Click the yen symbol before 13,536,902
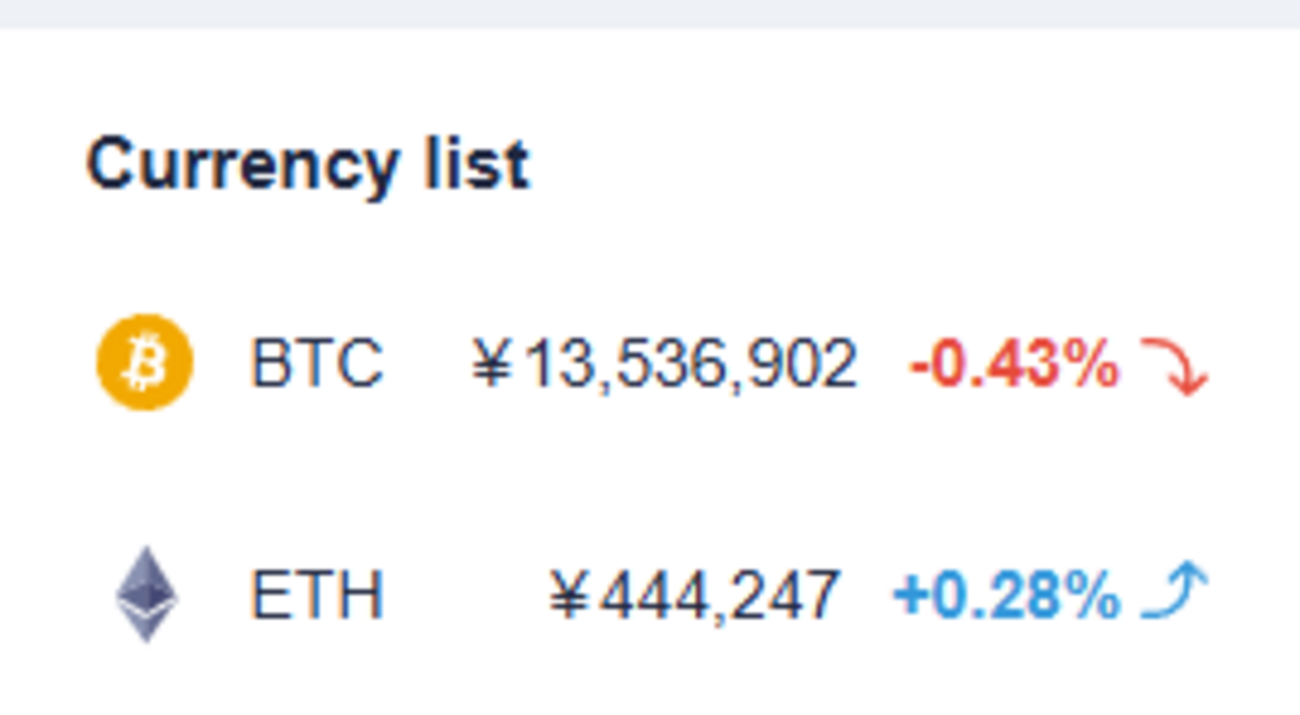The width and height of the screenshot is (1300, 715). pos(492,364)
